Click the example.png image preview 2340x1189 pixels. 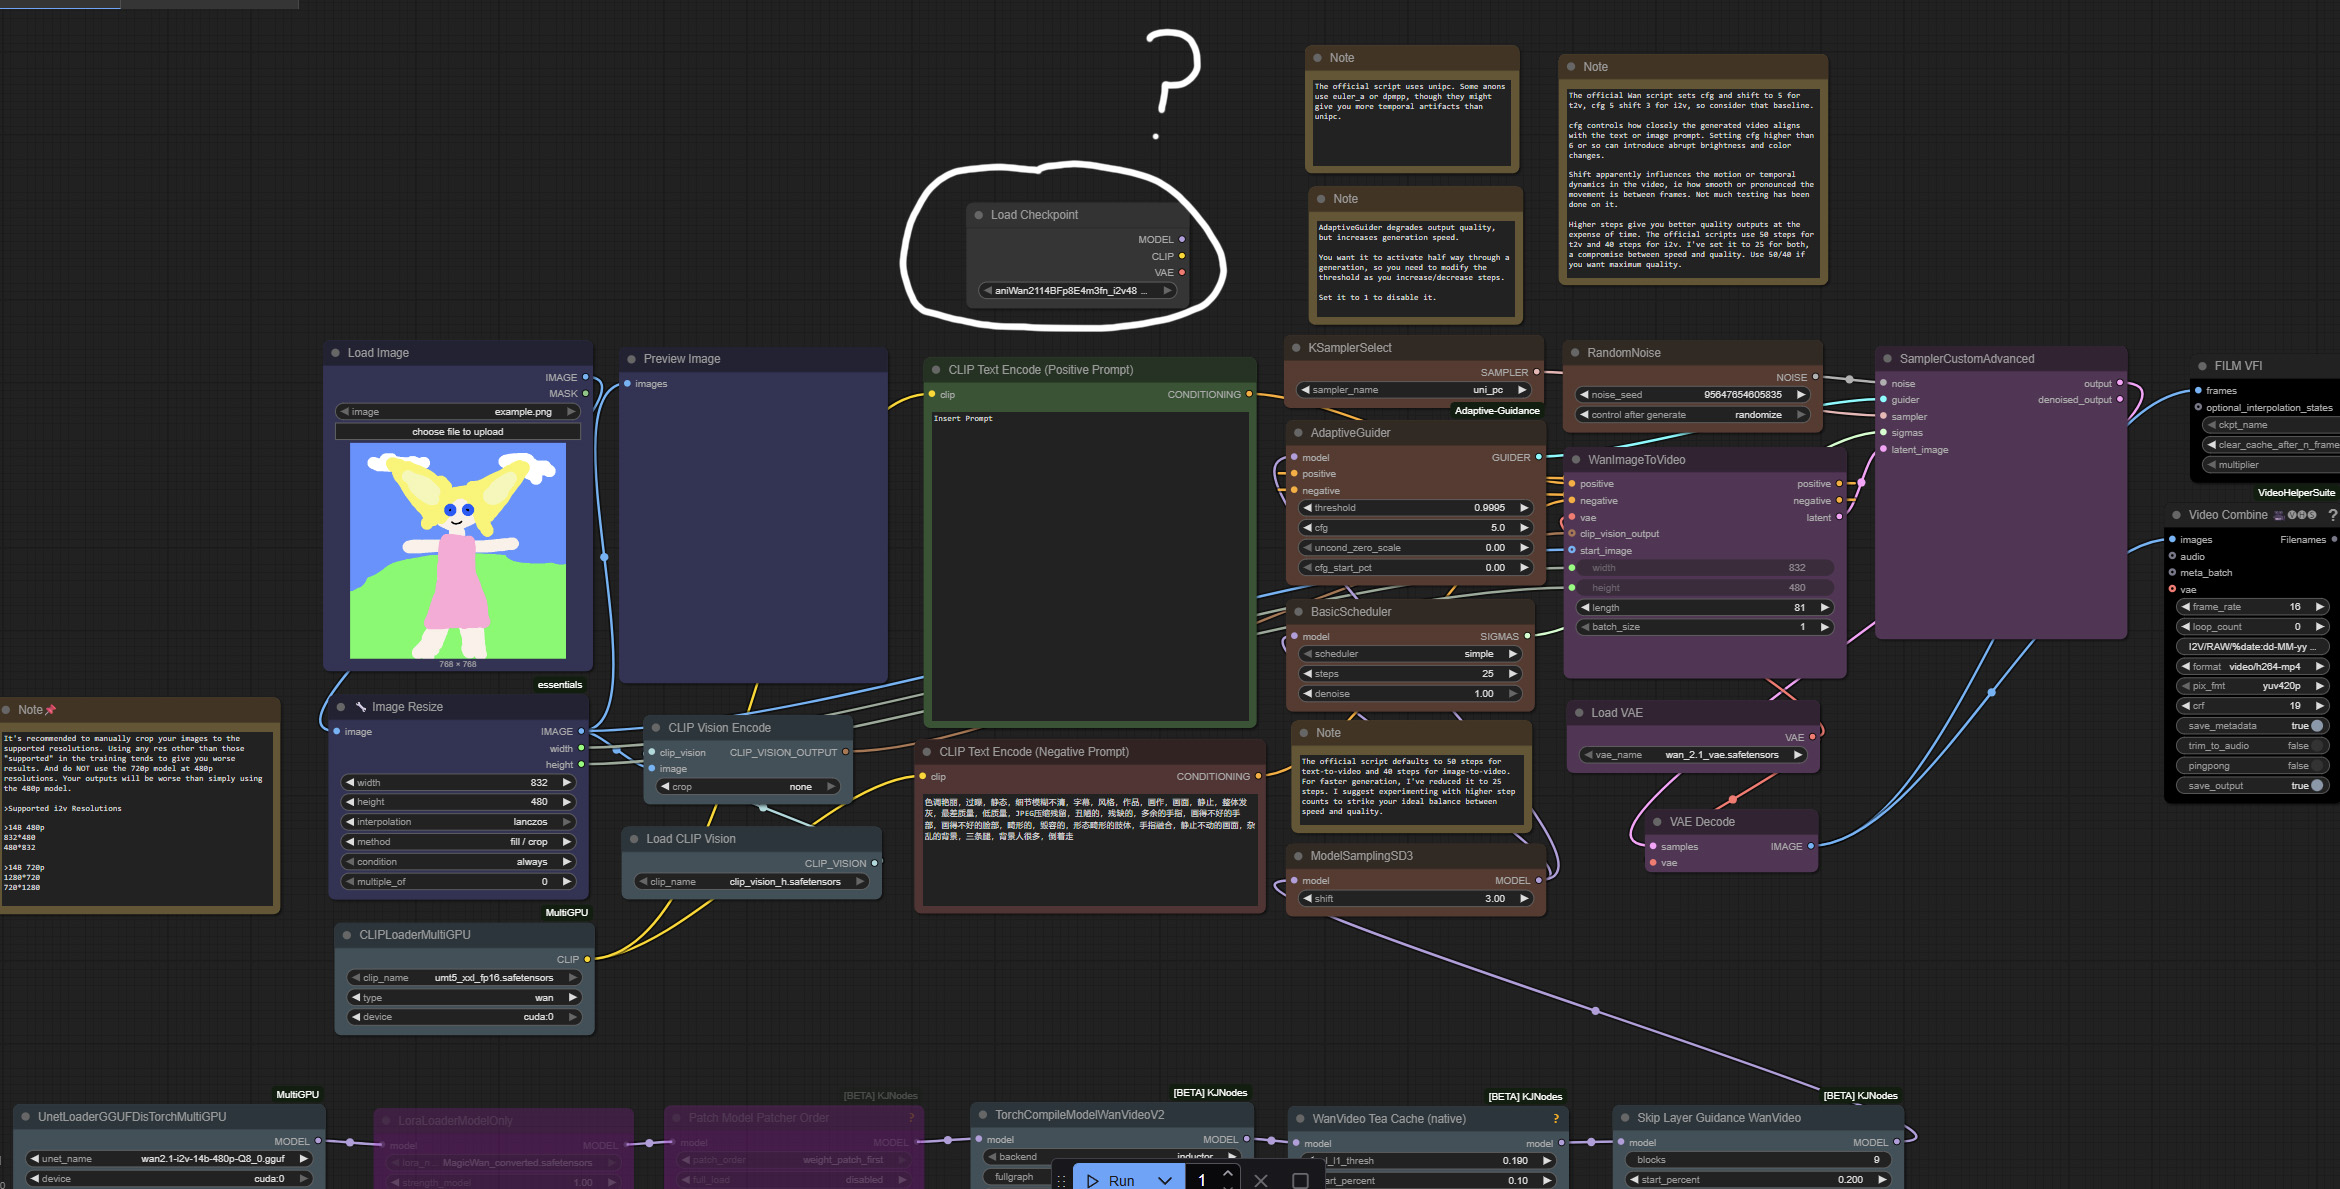click(458, 551)
